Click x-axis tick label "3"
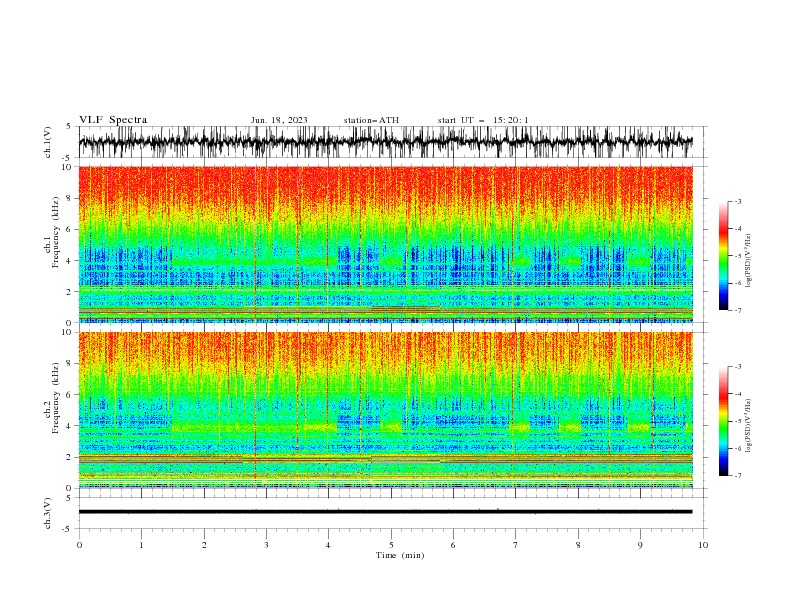792x612 pixels. point(266,545)
